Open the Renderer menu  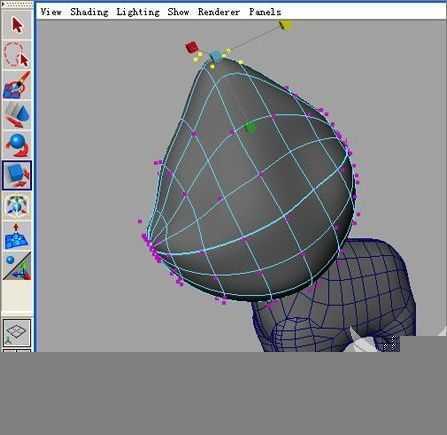219,12
